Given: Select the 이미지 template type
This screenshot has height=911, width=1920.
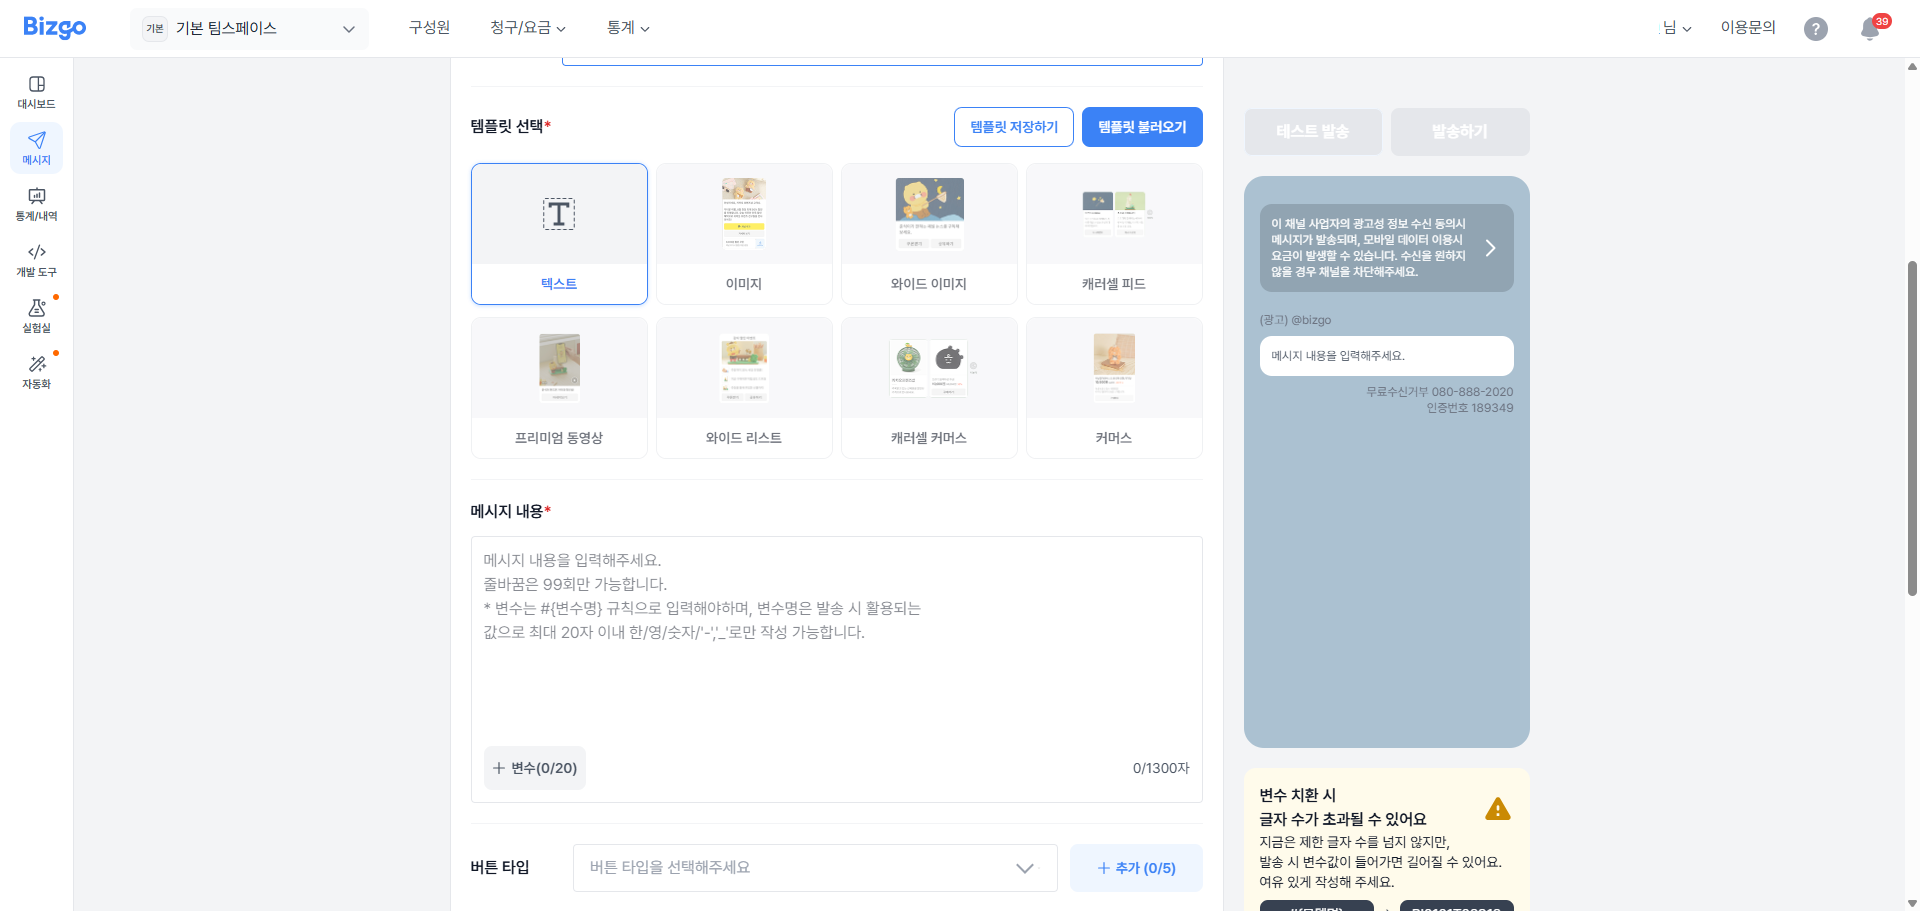Looking at the screenshot, I should (x=744, y=233).
